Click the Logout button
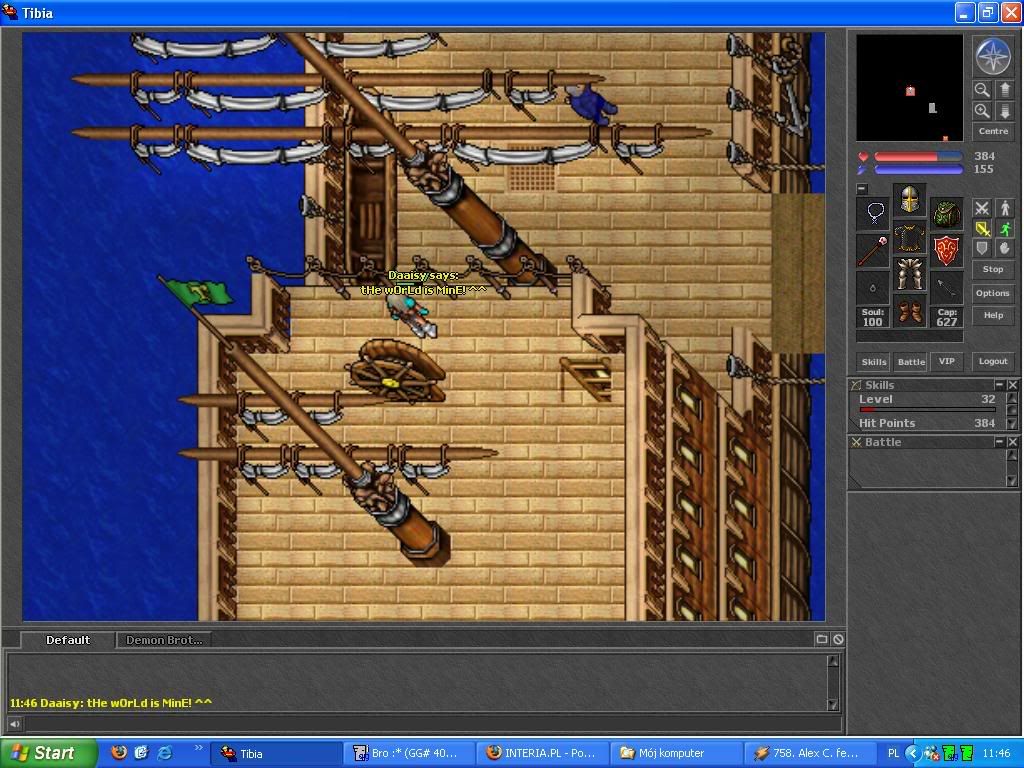Viewport: 1024px width, 768px height. pyautogui.click(x=993, y=361)
